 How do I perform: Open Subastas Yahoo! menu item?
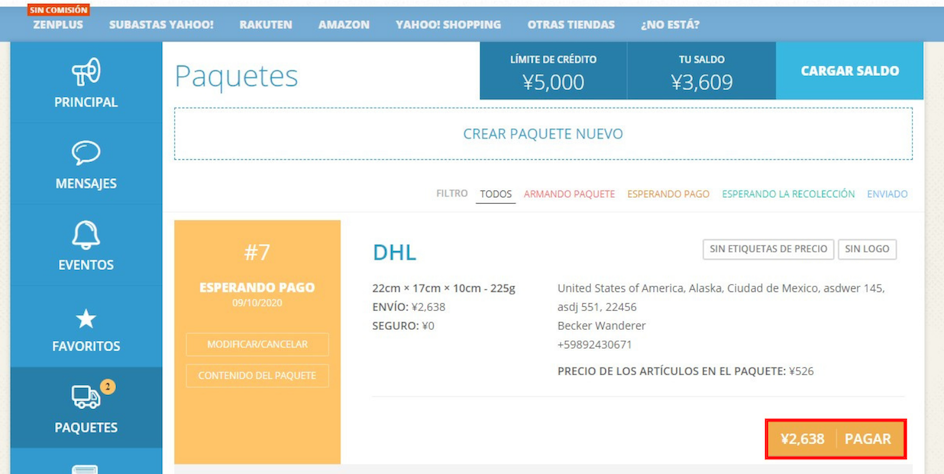pyautogui.click(x=161, y=25)
